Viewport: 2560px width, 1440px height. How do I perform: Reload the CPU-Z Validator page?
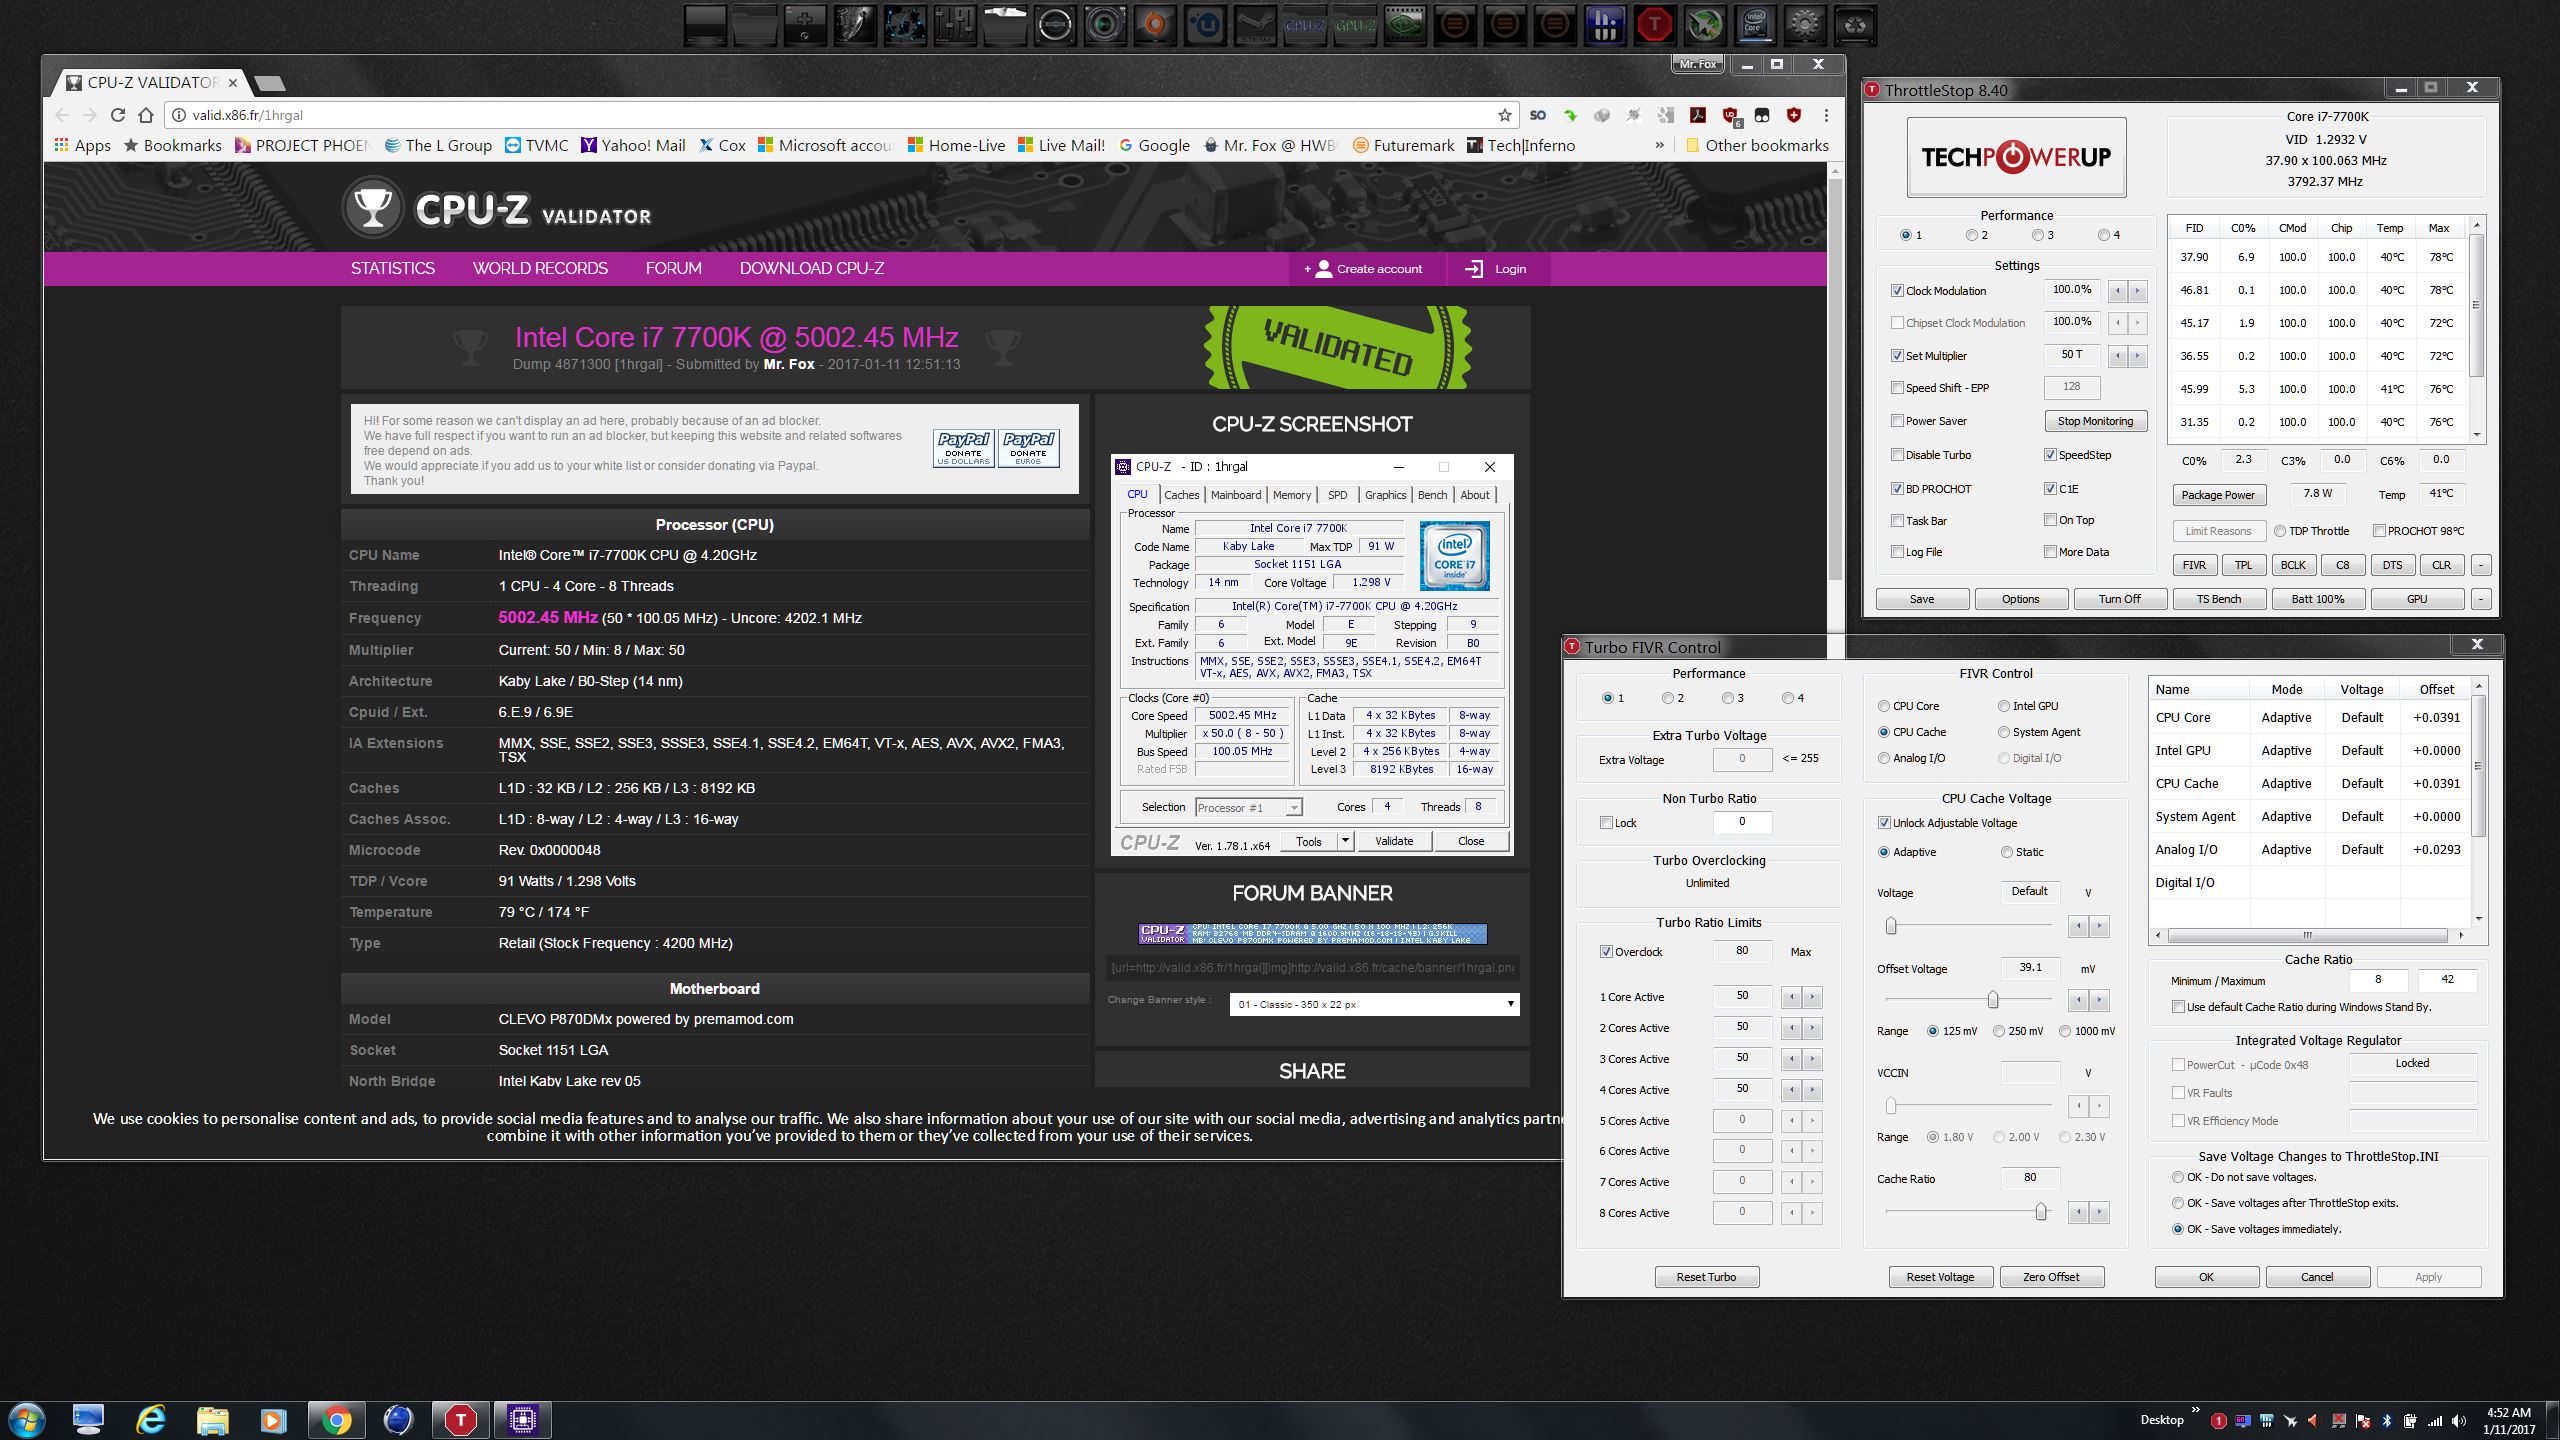click(x=118, y=115)
